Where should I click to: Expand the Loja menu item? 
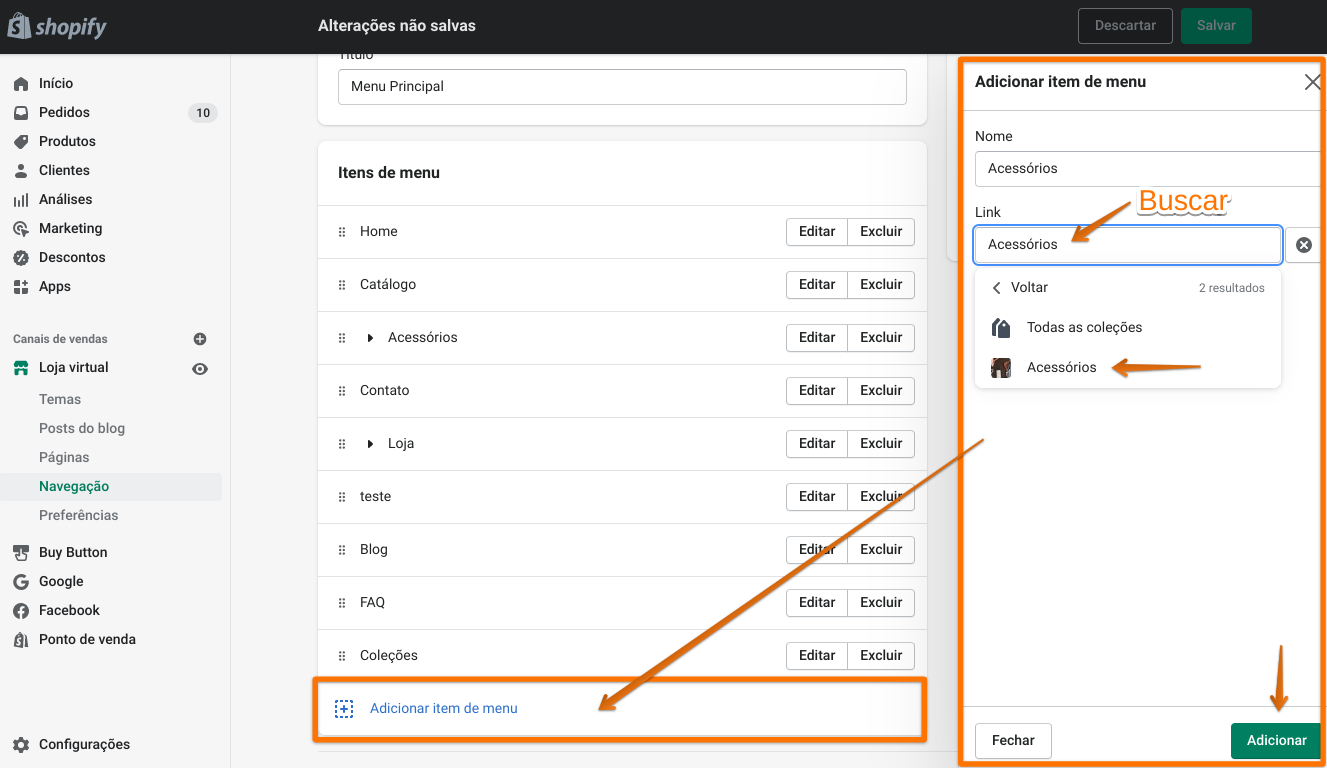pyautogui.click(x=371, y=444)
